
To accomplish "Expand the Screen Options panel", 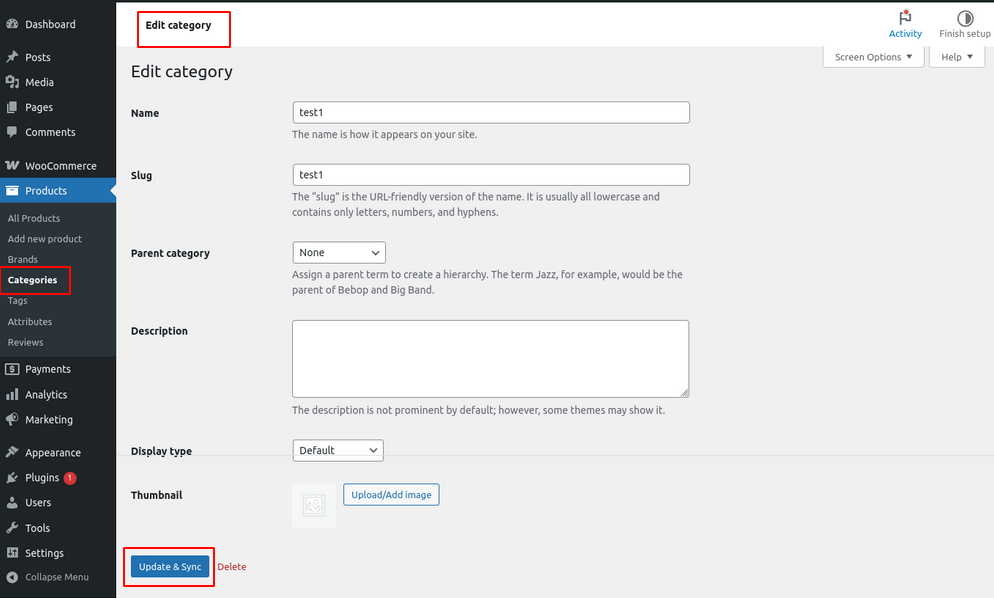I will coord(873,57).
